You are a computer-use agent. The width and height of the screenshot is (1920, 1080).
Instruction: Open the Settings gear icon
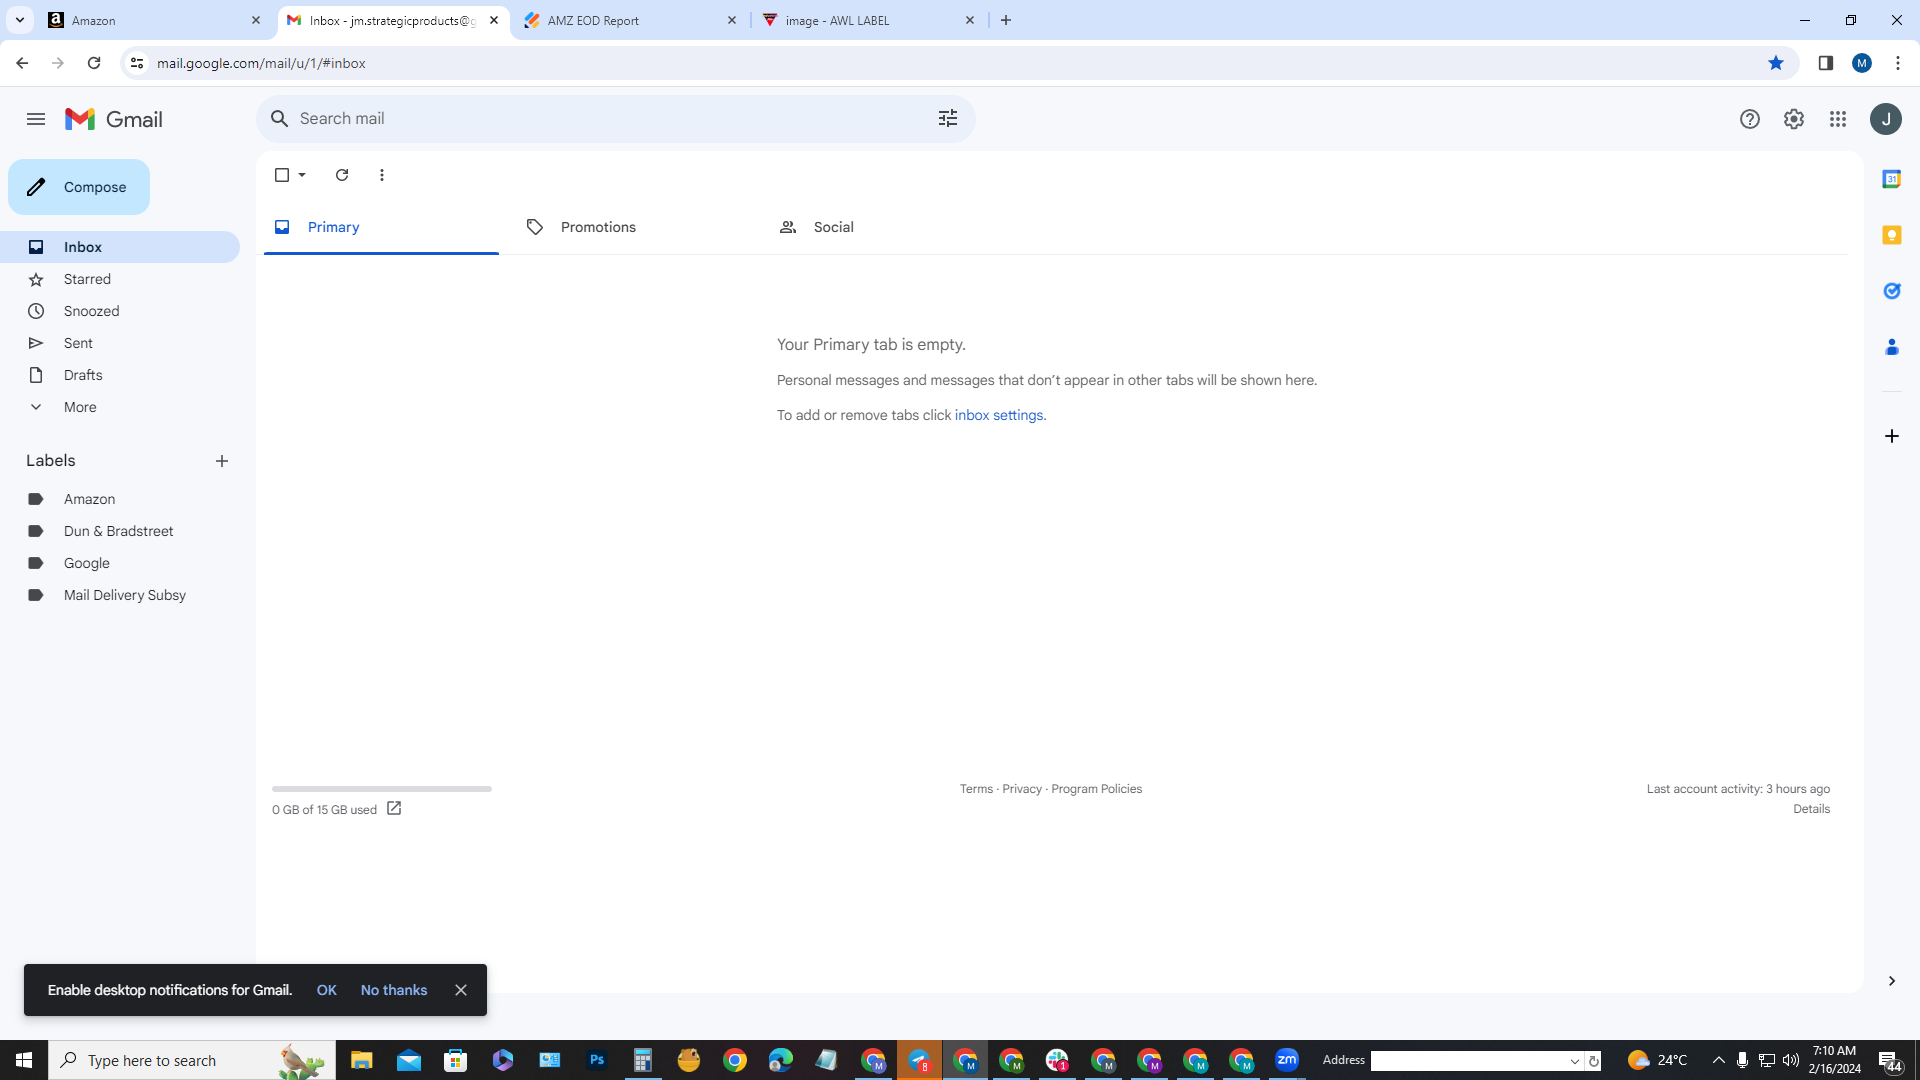tap(1794, 119)
